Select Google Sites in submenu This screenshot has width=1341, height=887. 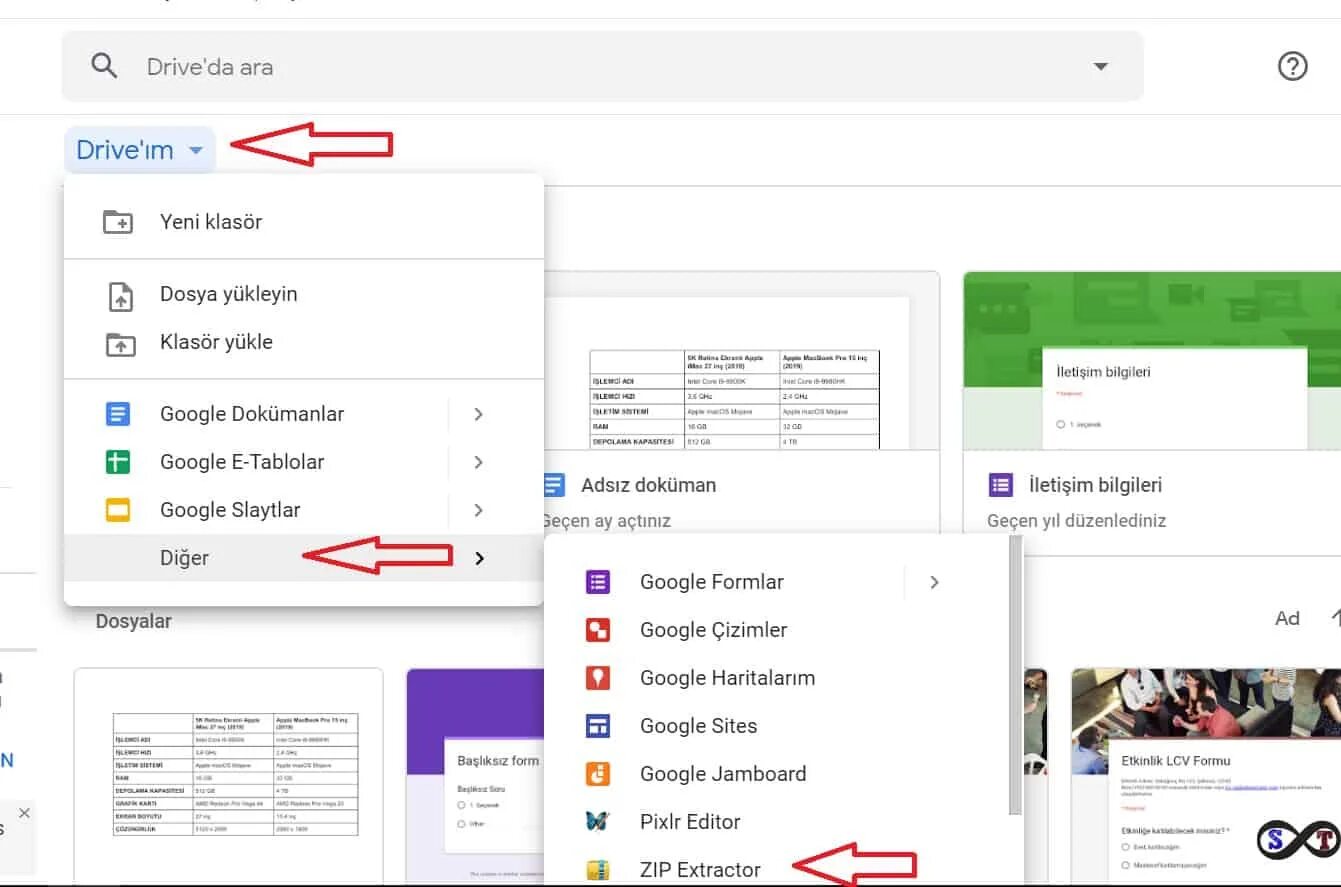[x=776, y=726]
